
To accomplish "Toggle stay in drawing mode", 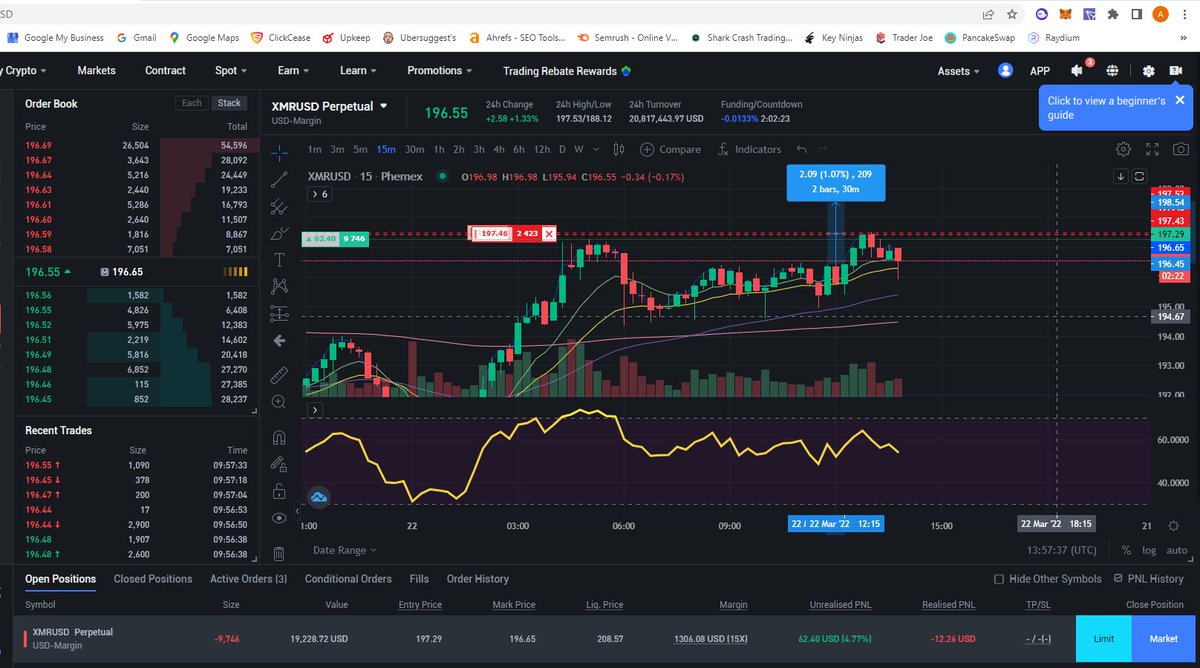I will click(279, 464).
